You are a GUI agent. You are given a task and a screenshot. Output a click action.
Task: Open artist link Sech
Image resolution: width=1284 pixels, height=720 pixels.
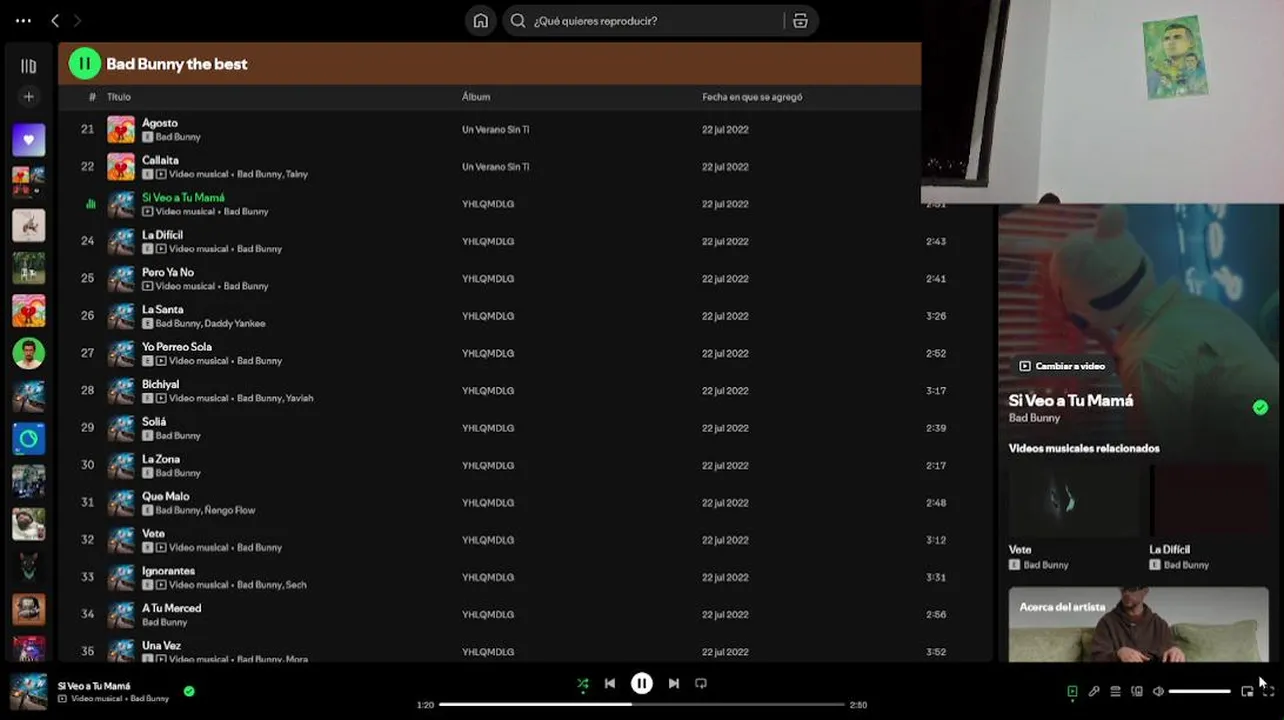pyautogui.click(x=296, y=585)
